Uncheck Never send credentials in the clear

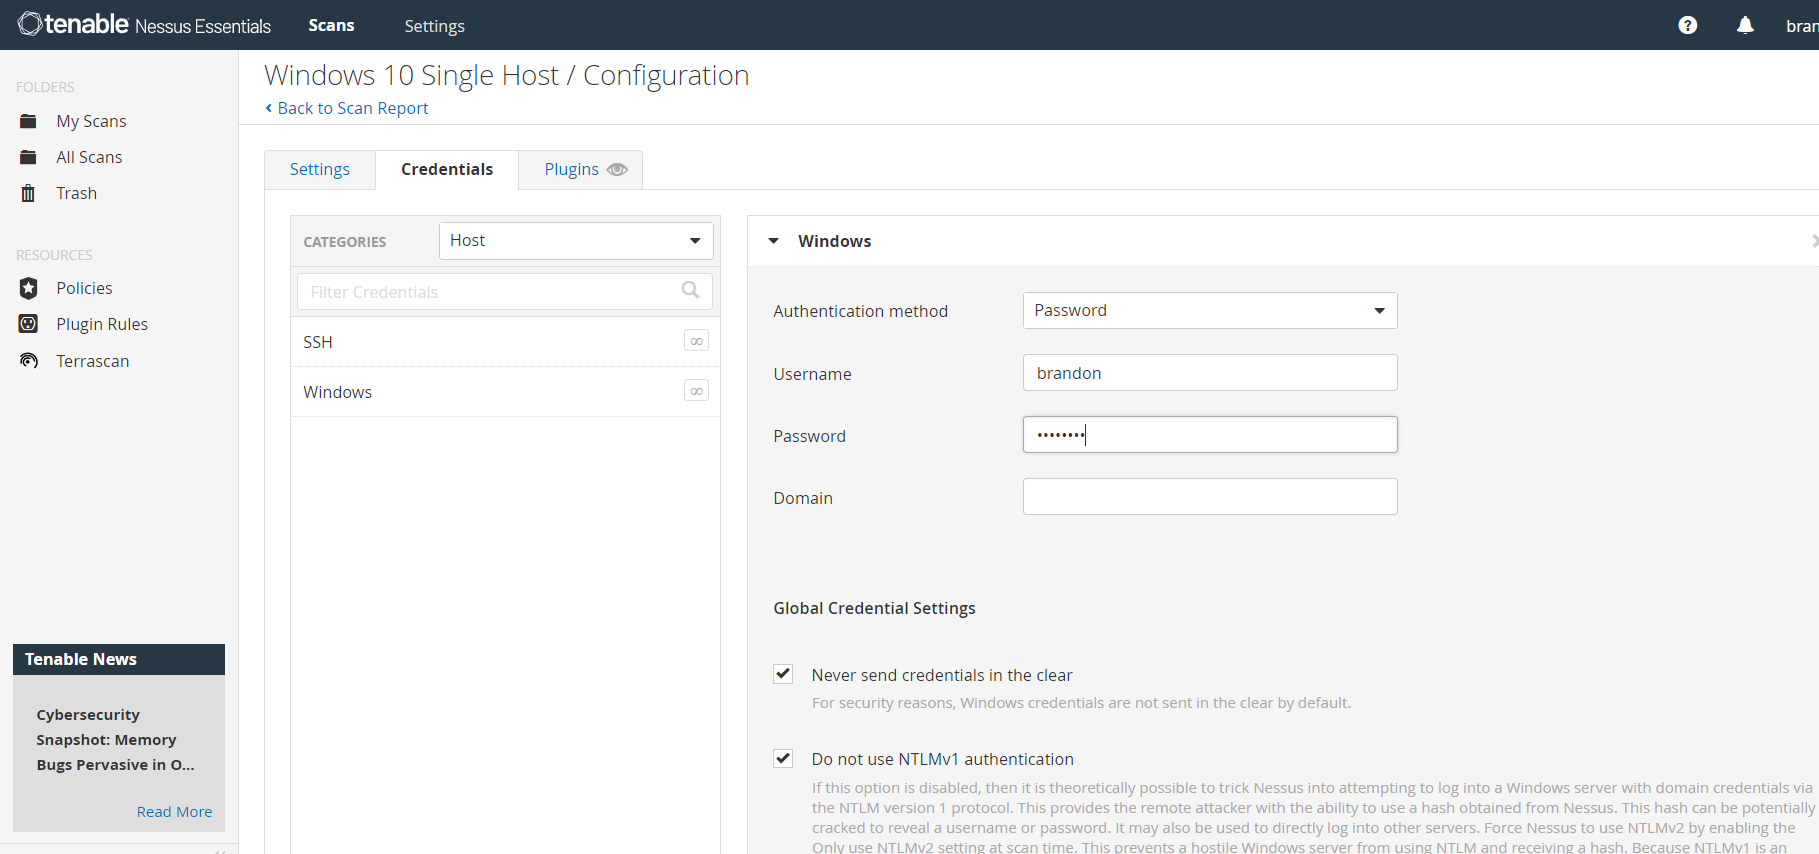tap(783, 675)
